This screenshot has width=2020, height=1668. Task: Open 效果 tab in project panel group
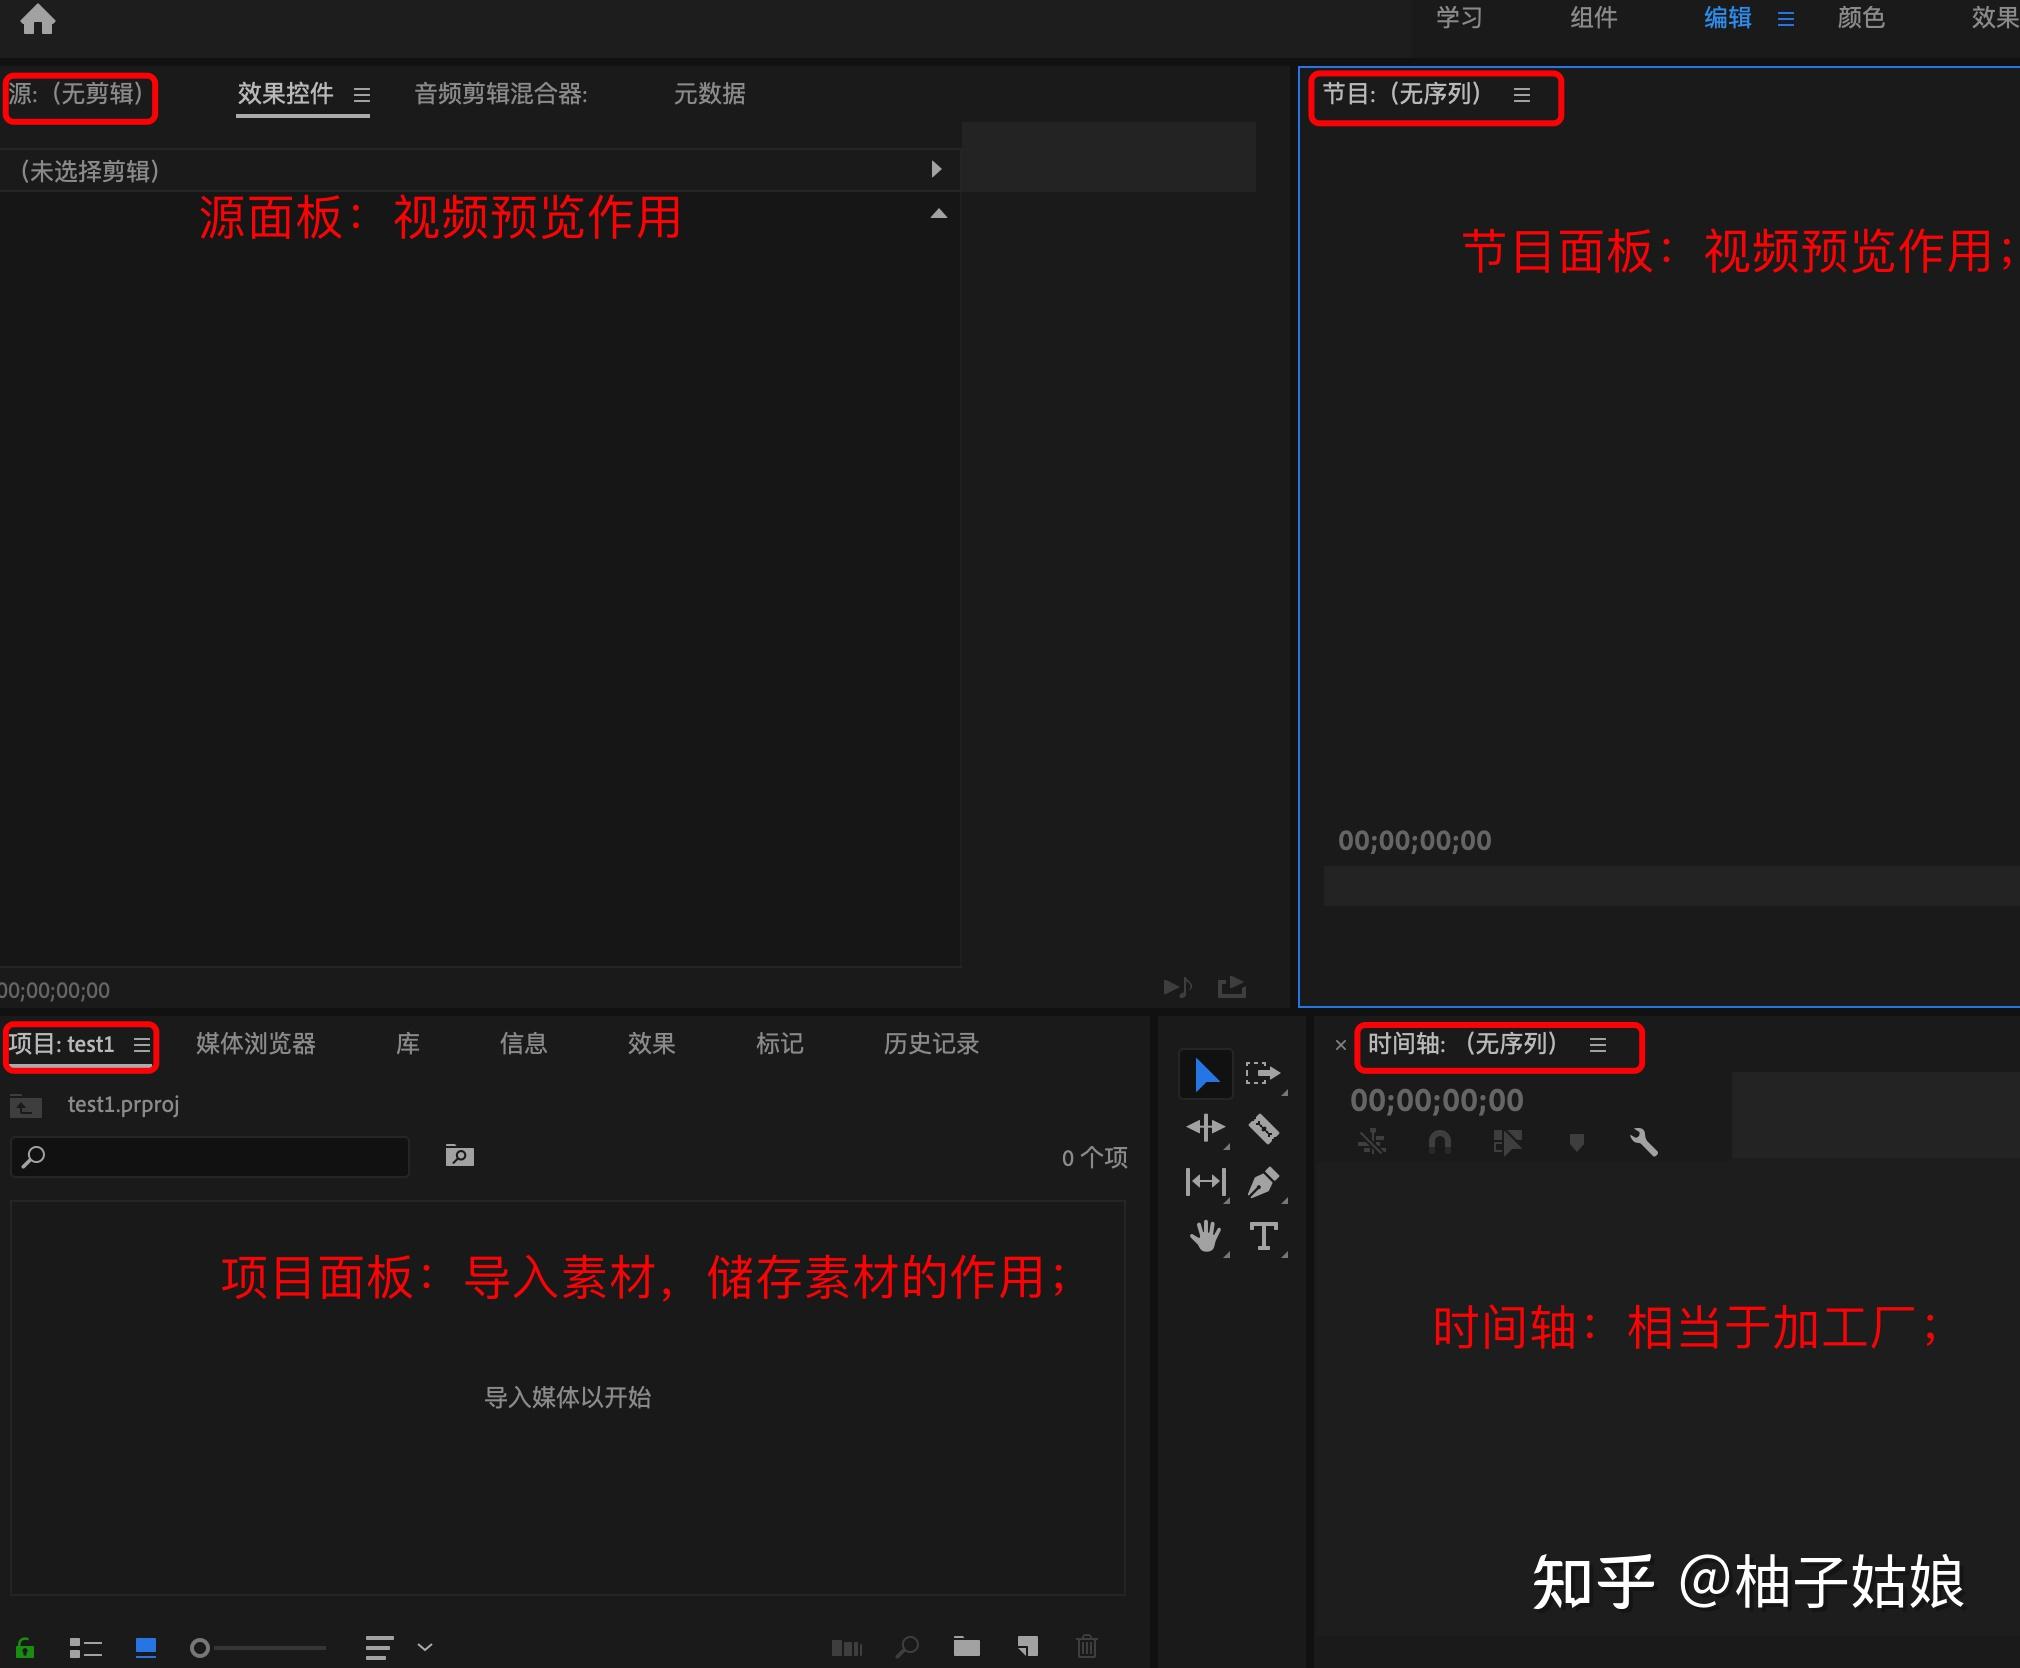pyautogui.click(x=651, y=1044)
